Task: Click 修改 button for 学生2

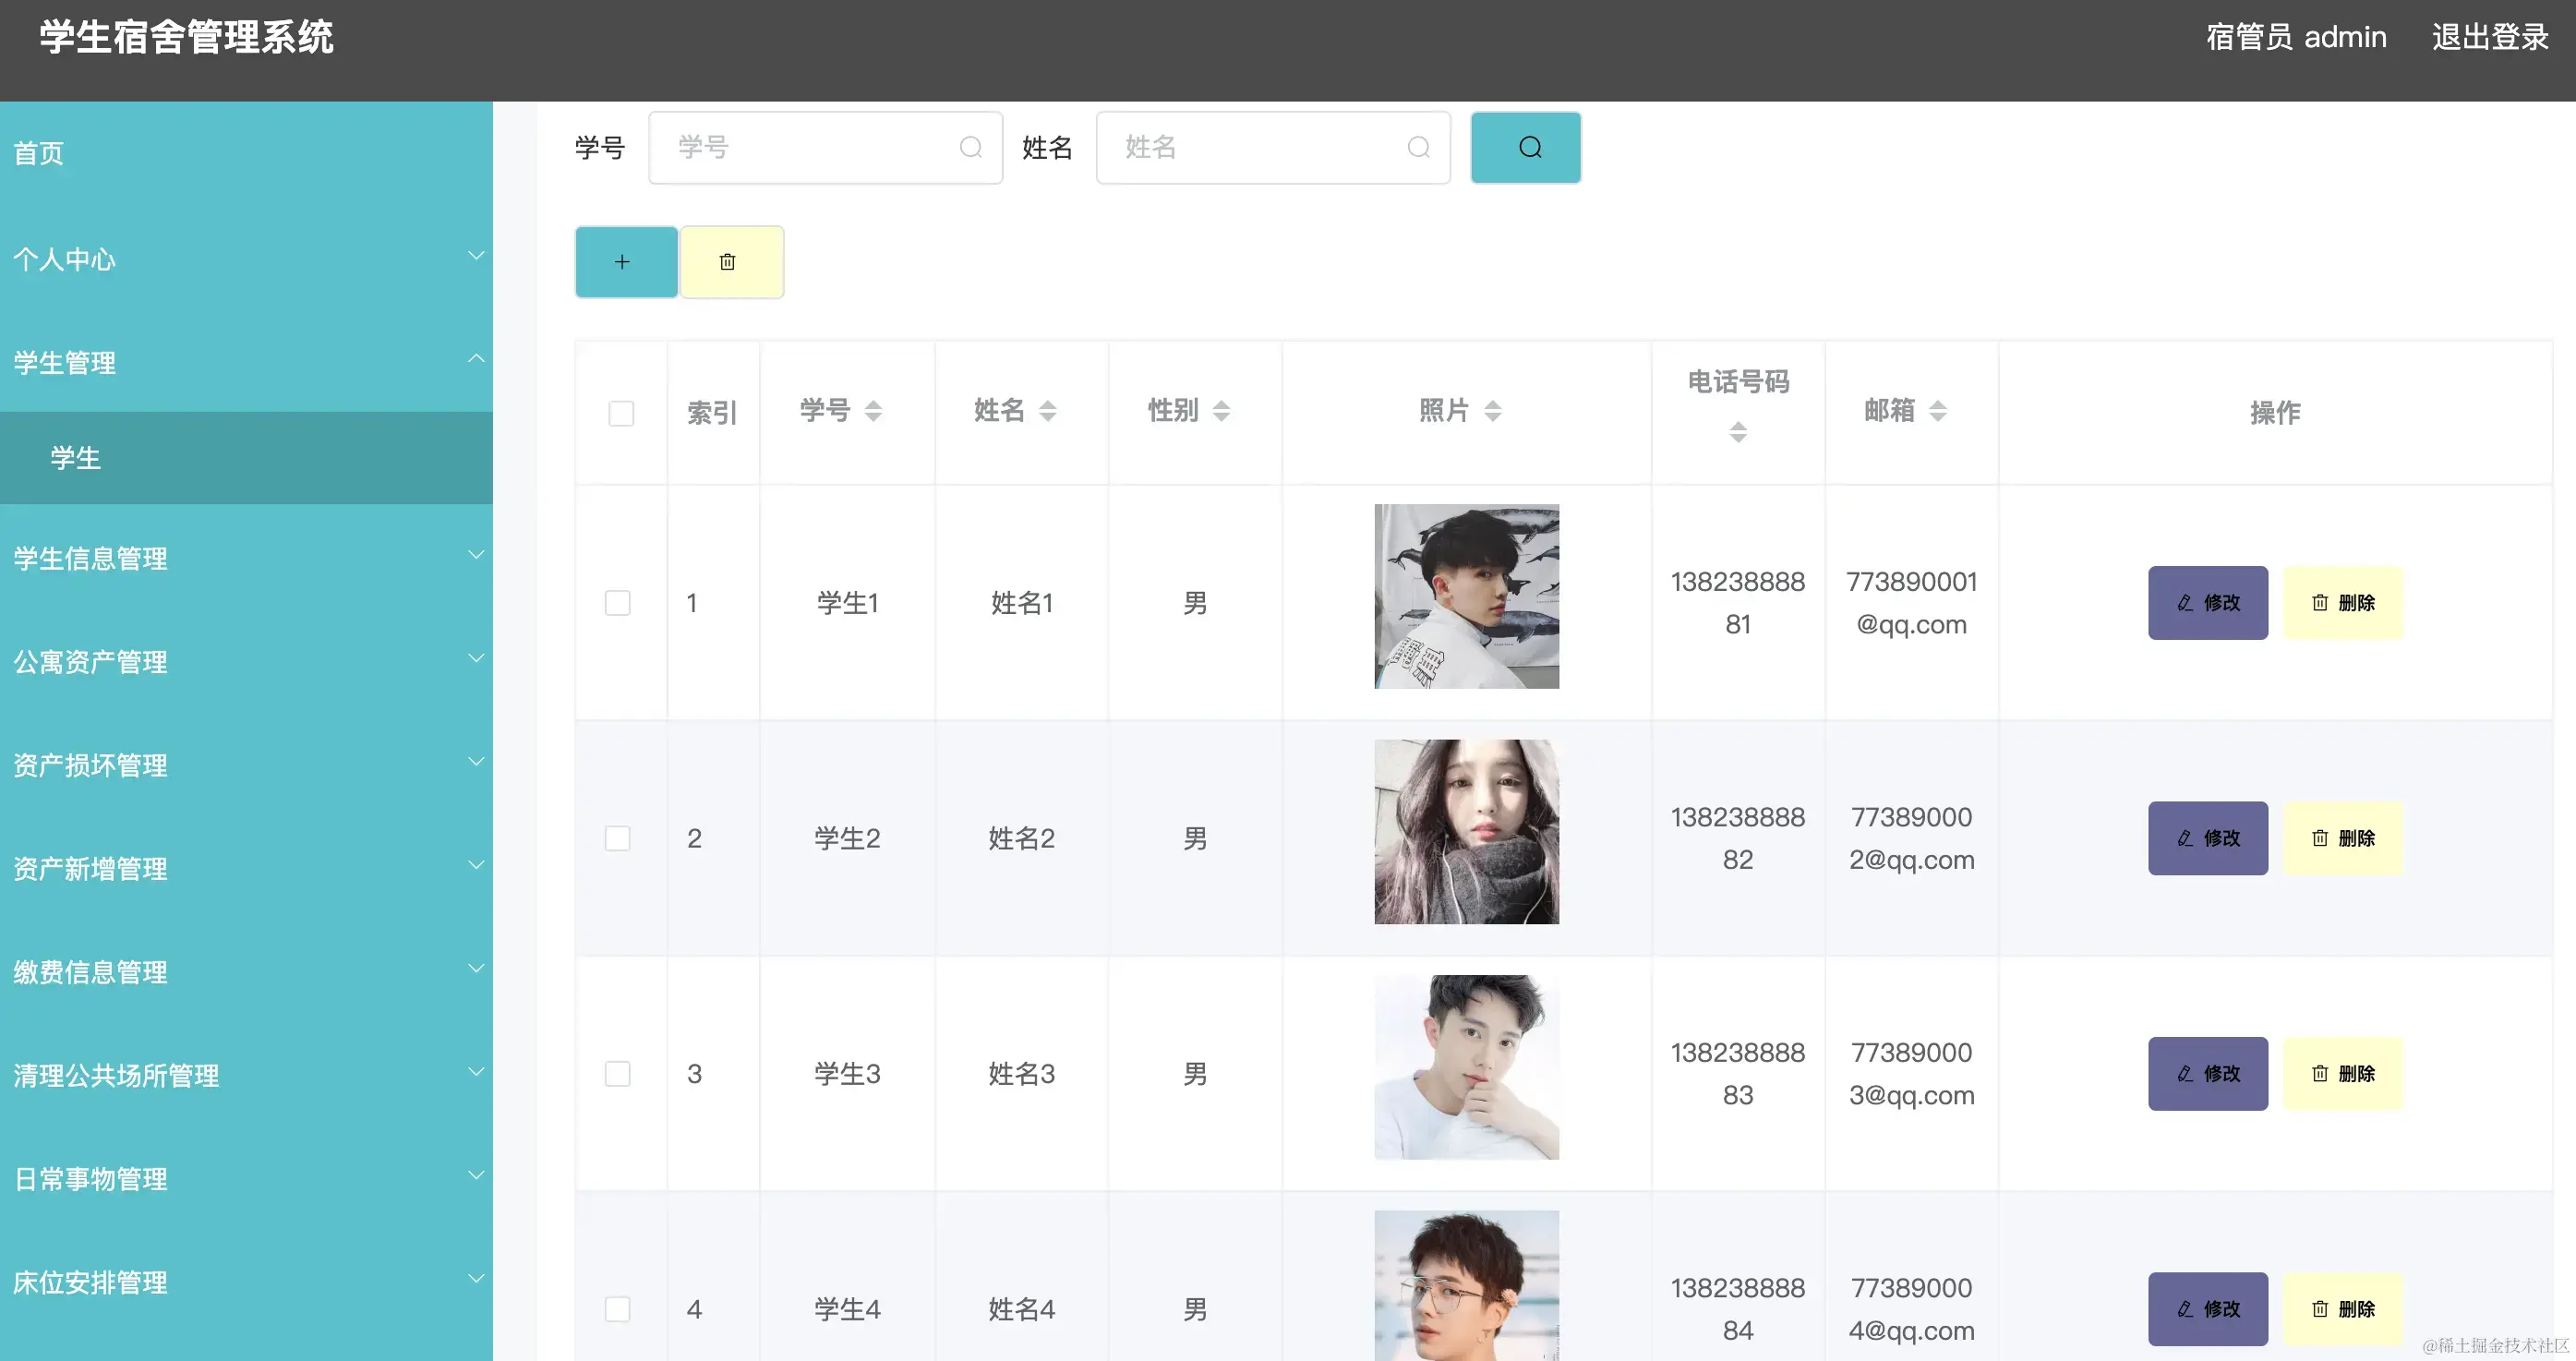Action: click(x=2207, y=838)
